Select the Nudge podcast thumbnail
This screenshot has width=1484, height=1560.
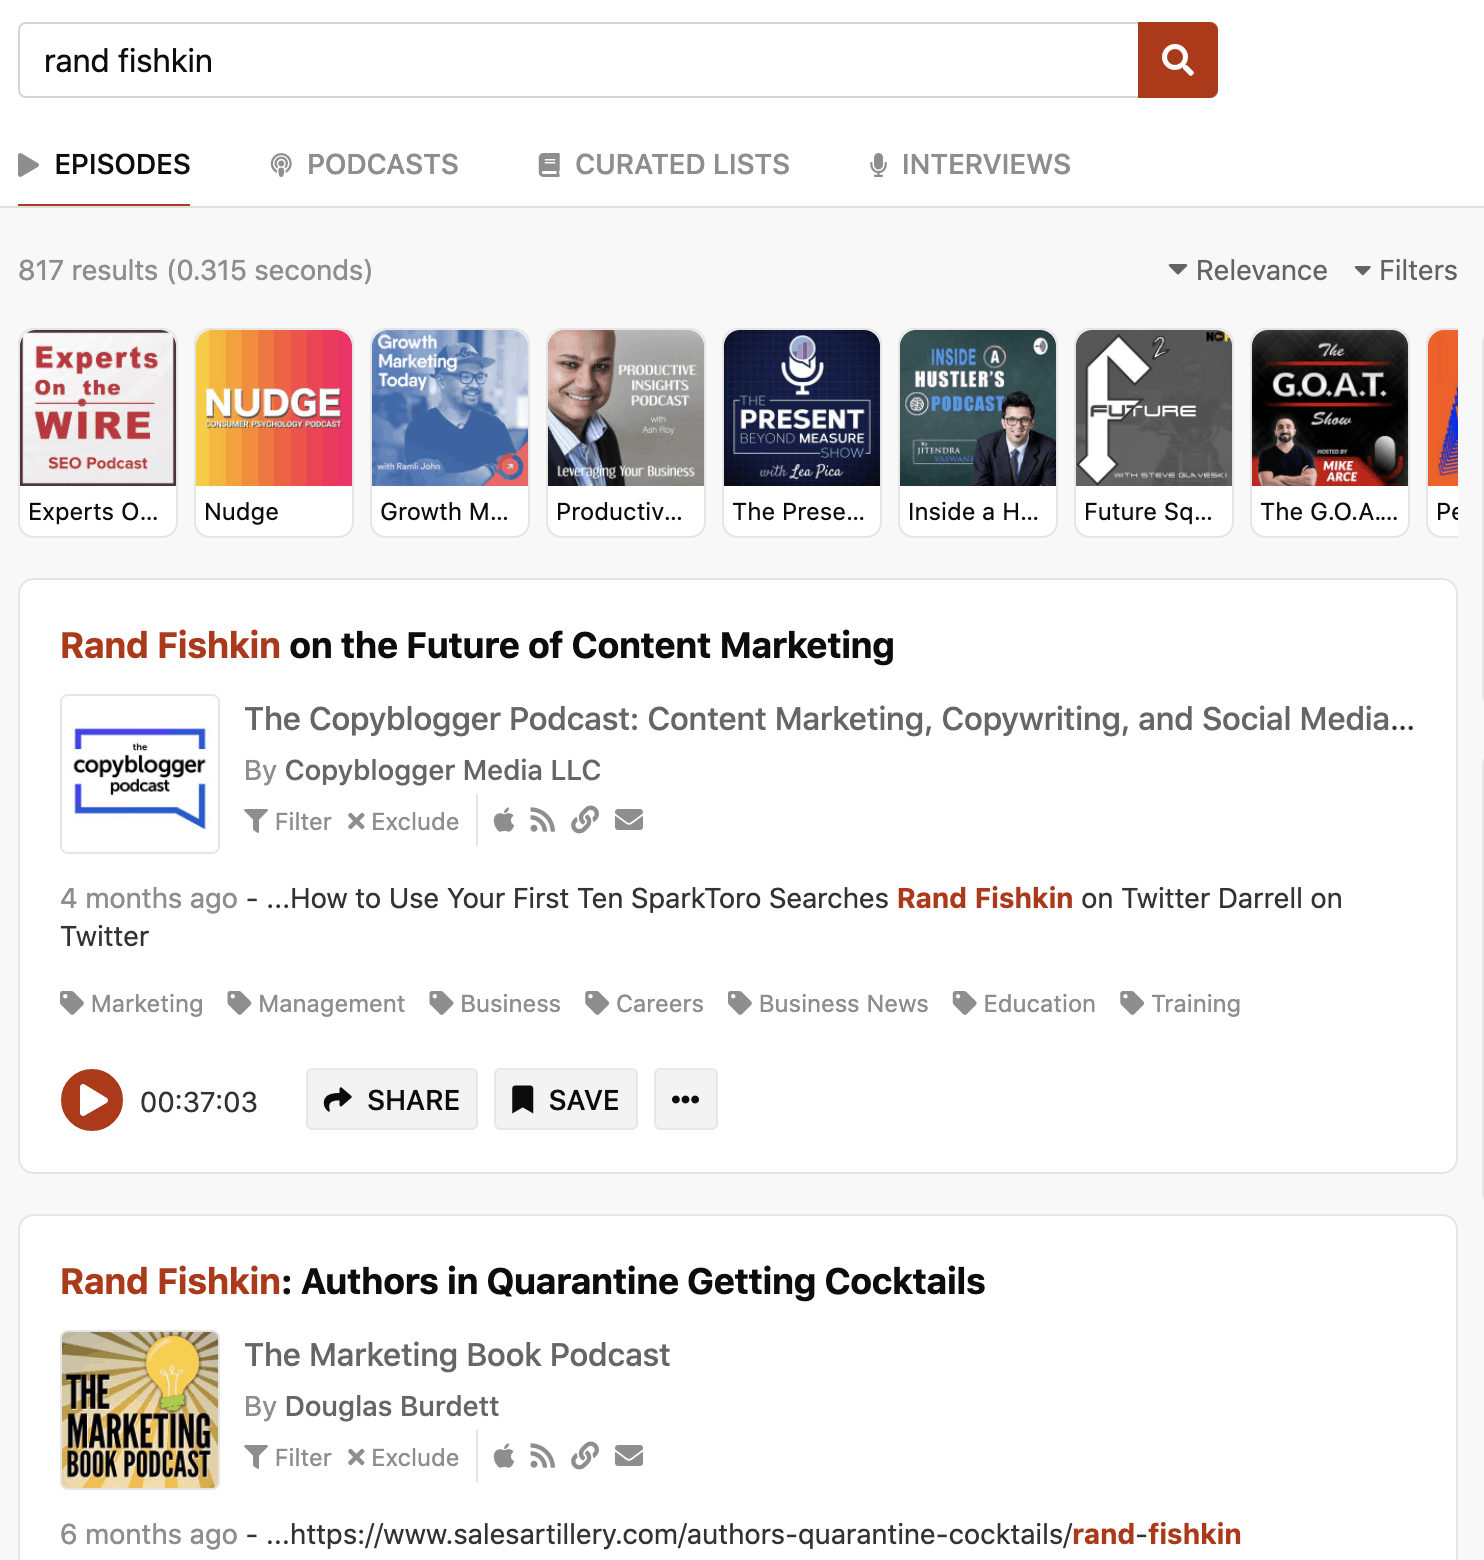click(x=274, y=432)
